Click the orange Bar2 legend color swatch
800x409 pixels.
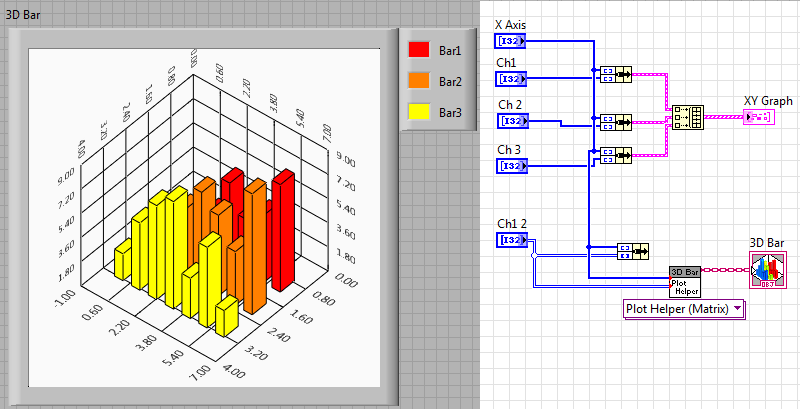419,81
